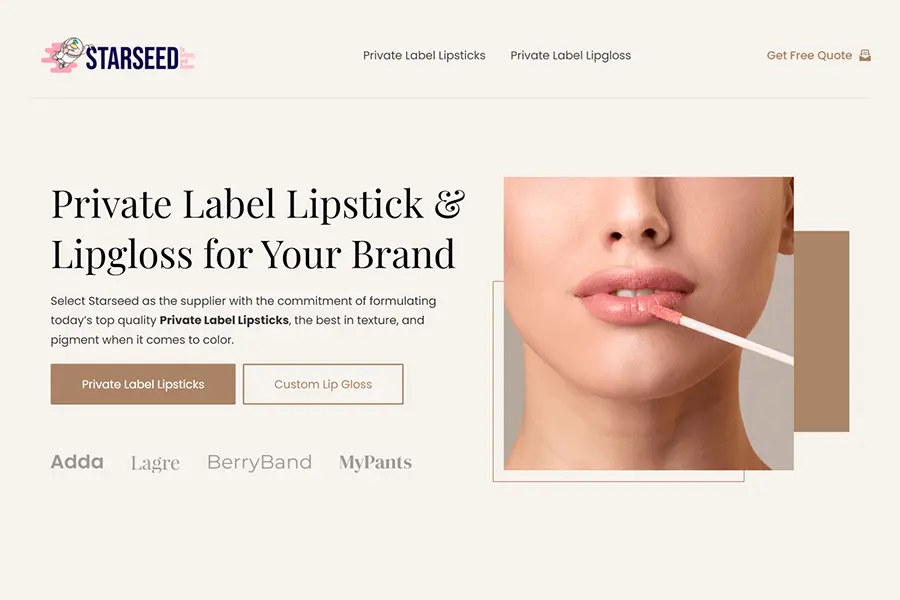Click the solid brown rectangle behind the photo

tap(821, 331)
